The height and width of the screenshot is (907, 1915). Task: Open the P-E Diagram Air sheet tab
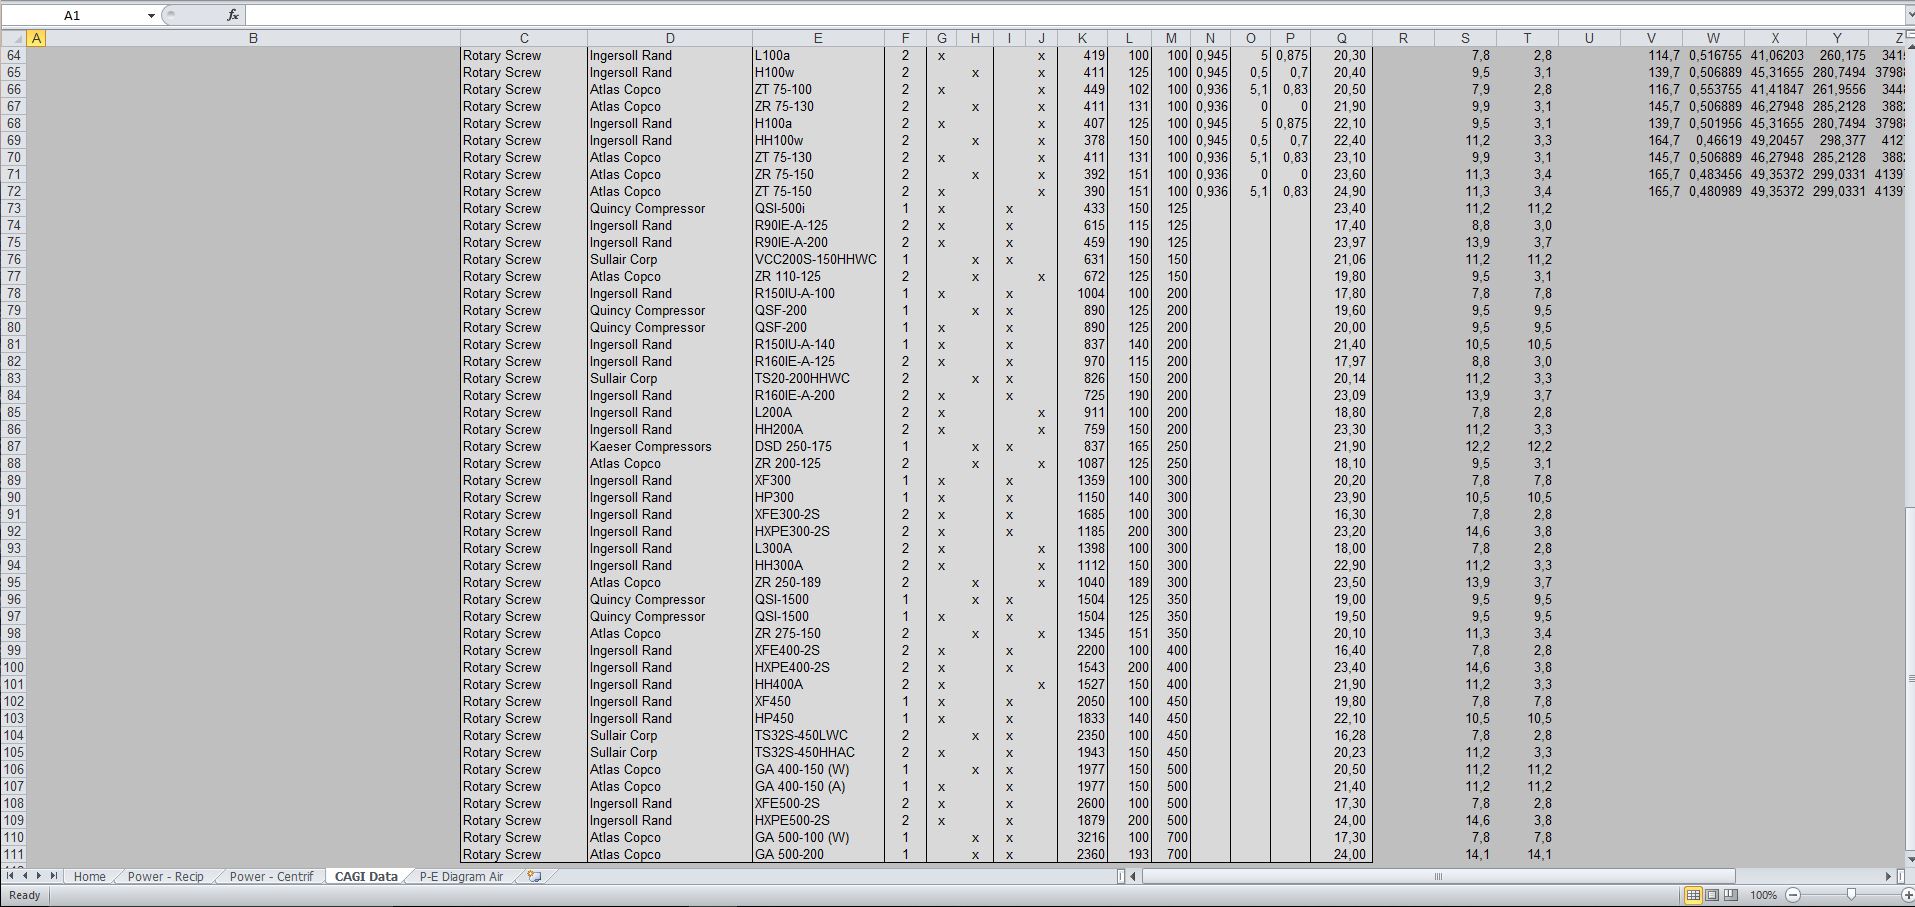461,876
